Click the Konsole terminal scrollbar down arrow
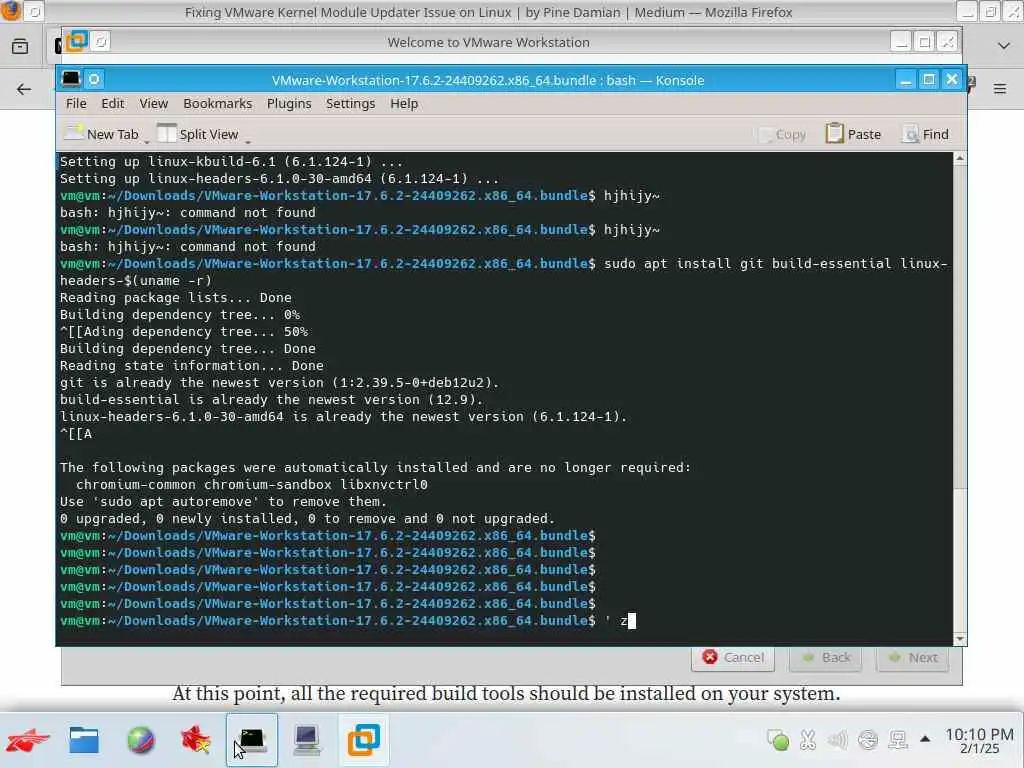This screenshot has height=768, width=1024. 959,639
